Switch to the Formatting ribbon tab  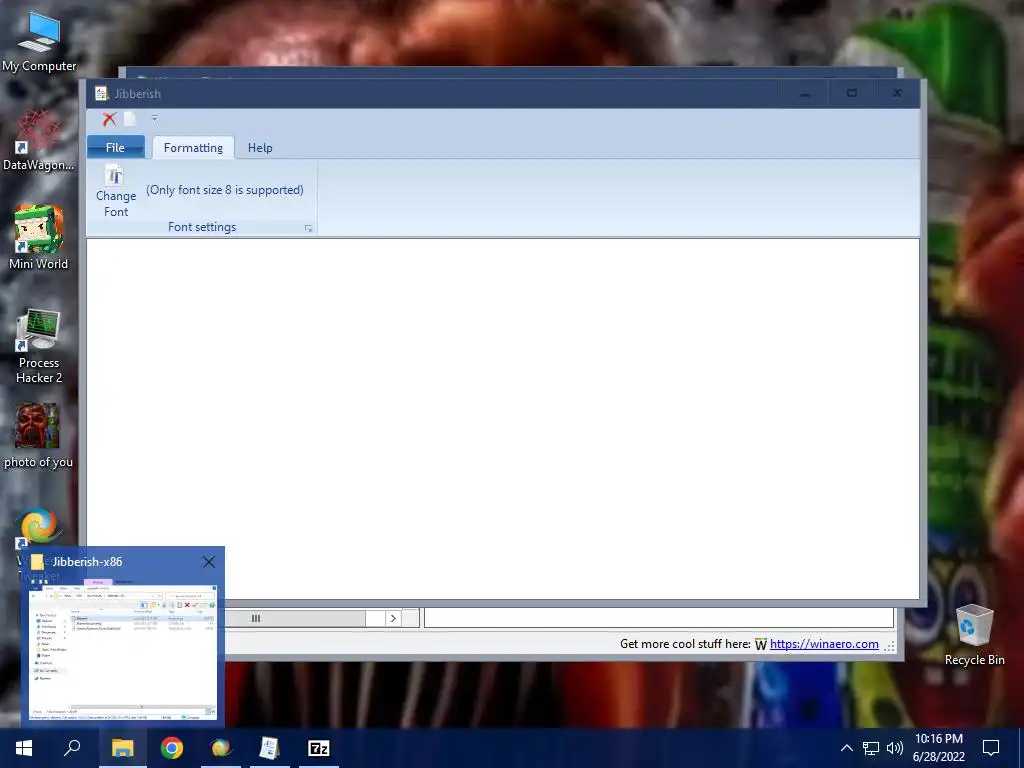tap(193, 148)
